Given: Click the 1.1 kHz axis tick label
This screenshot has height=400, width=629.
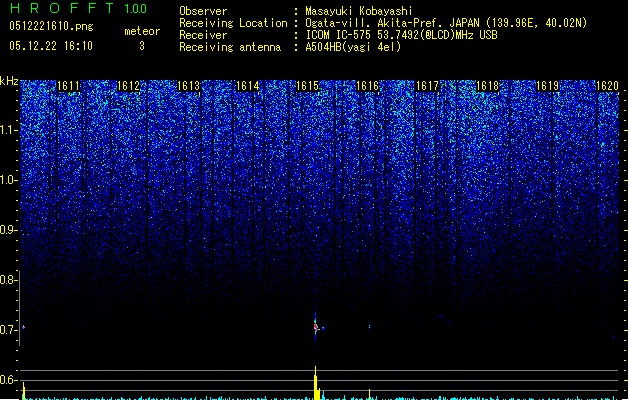Looking at the screenshot, I should click(8, 130).
